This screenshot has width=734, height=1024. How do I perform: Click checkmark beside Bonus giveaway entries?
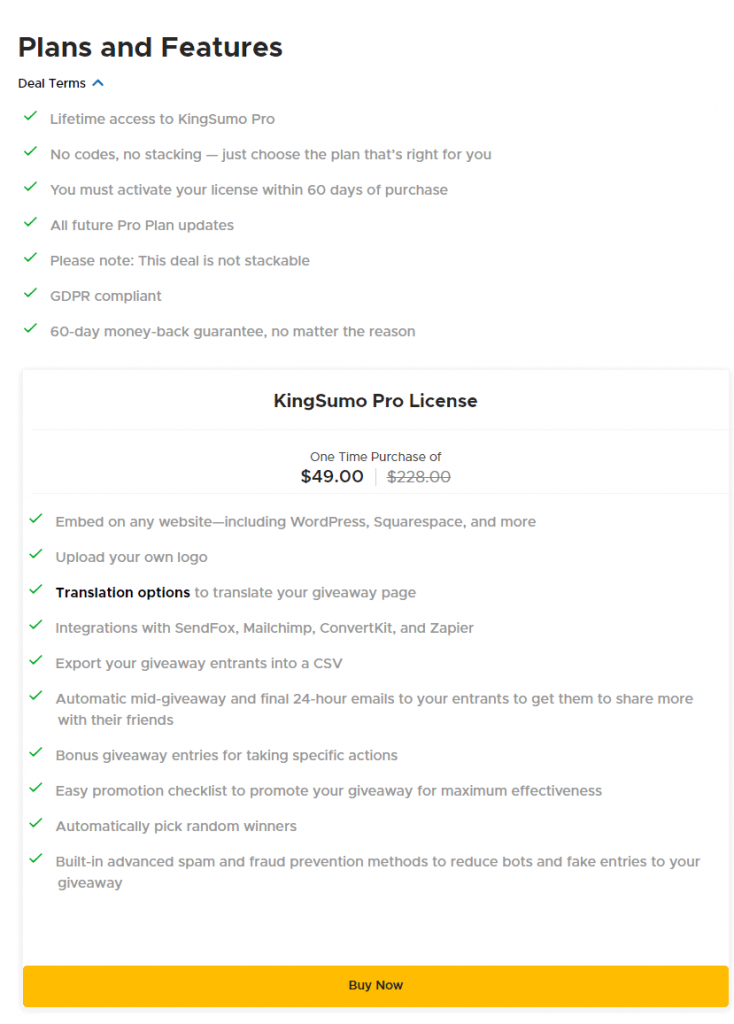click(36, 753)
